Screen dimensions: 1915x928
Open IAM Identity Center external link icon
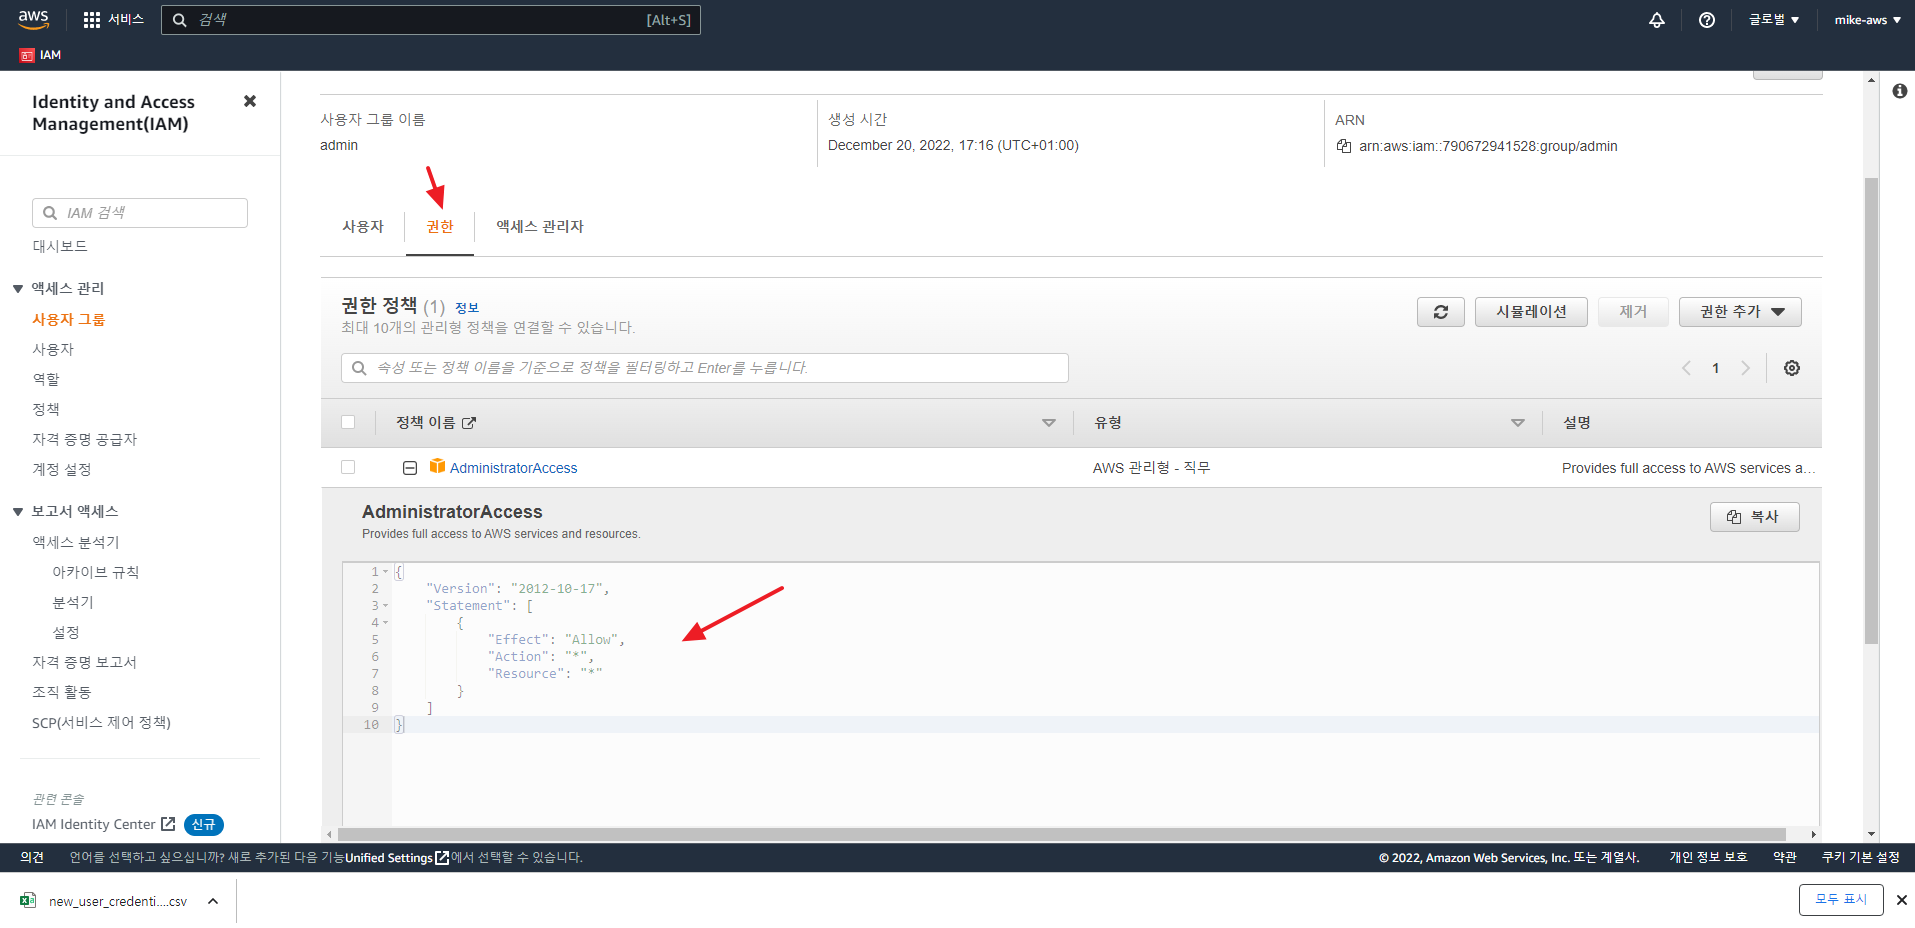pos(168,824)
